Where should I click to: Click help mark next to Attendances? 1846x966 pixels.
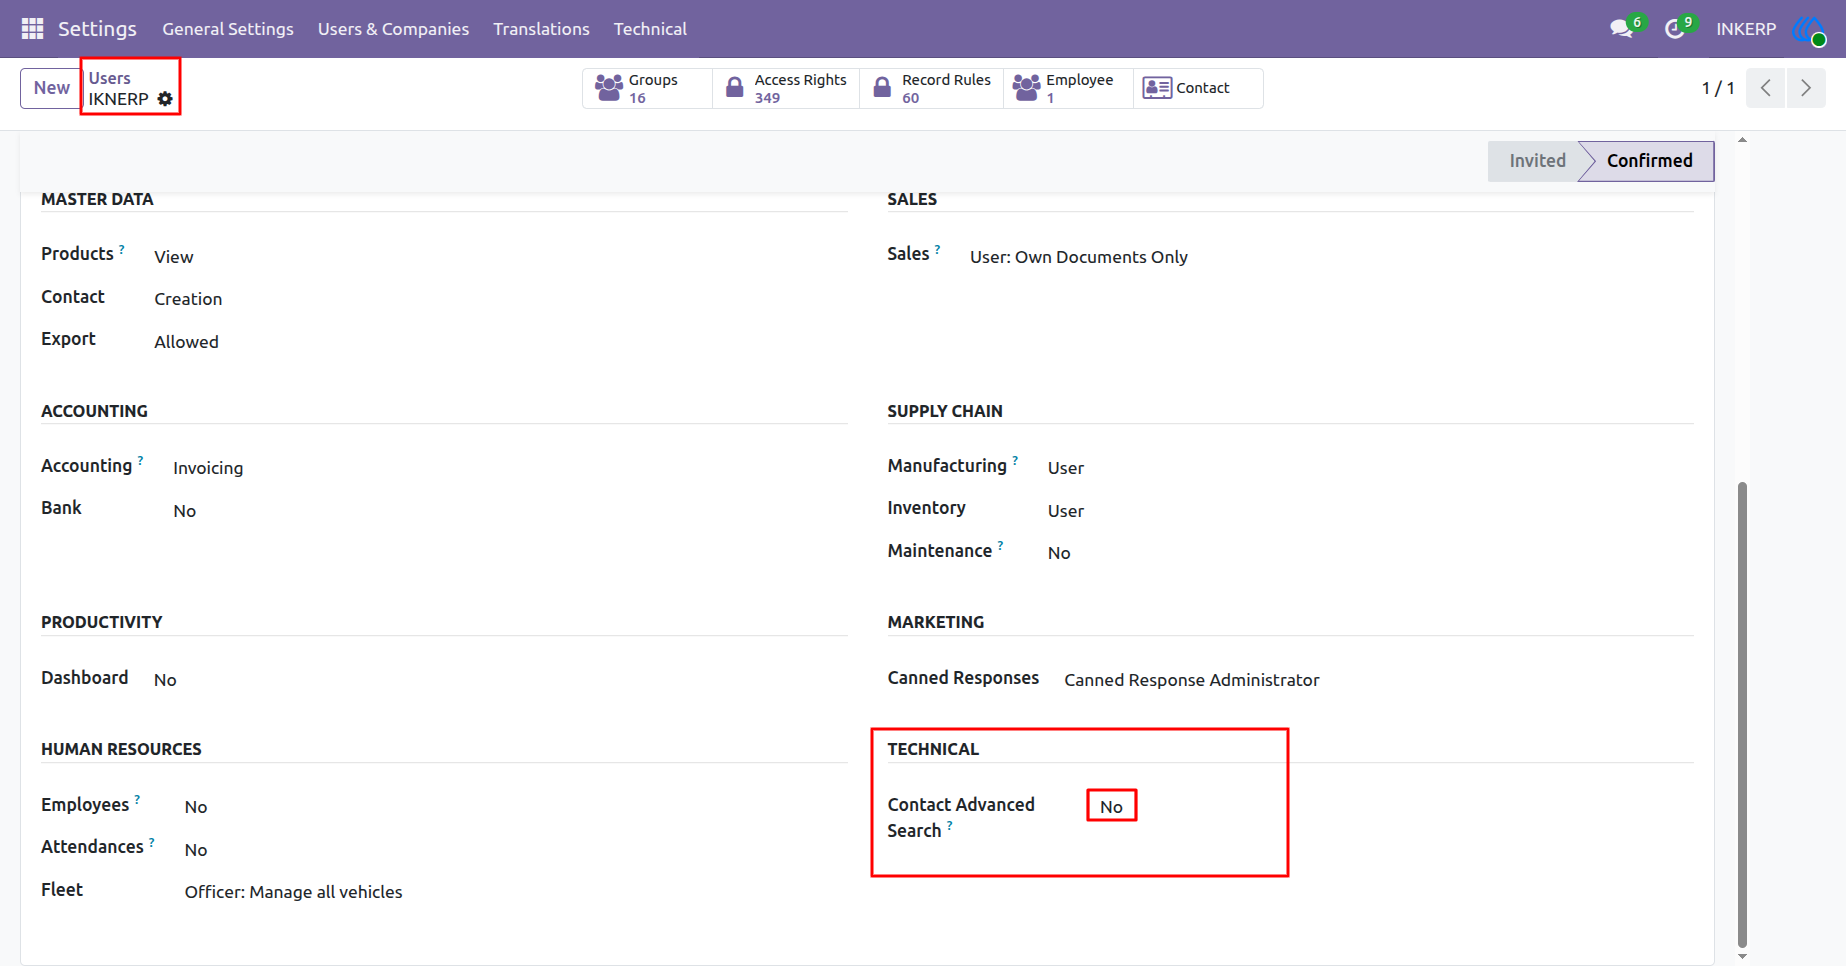152,841
